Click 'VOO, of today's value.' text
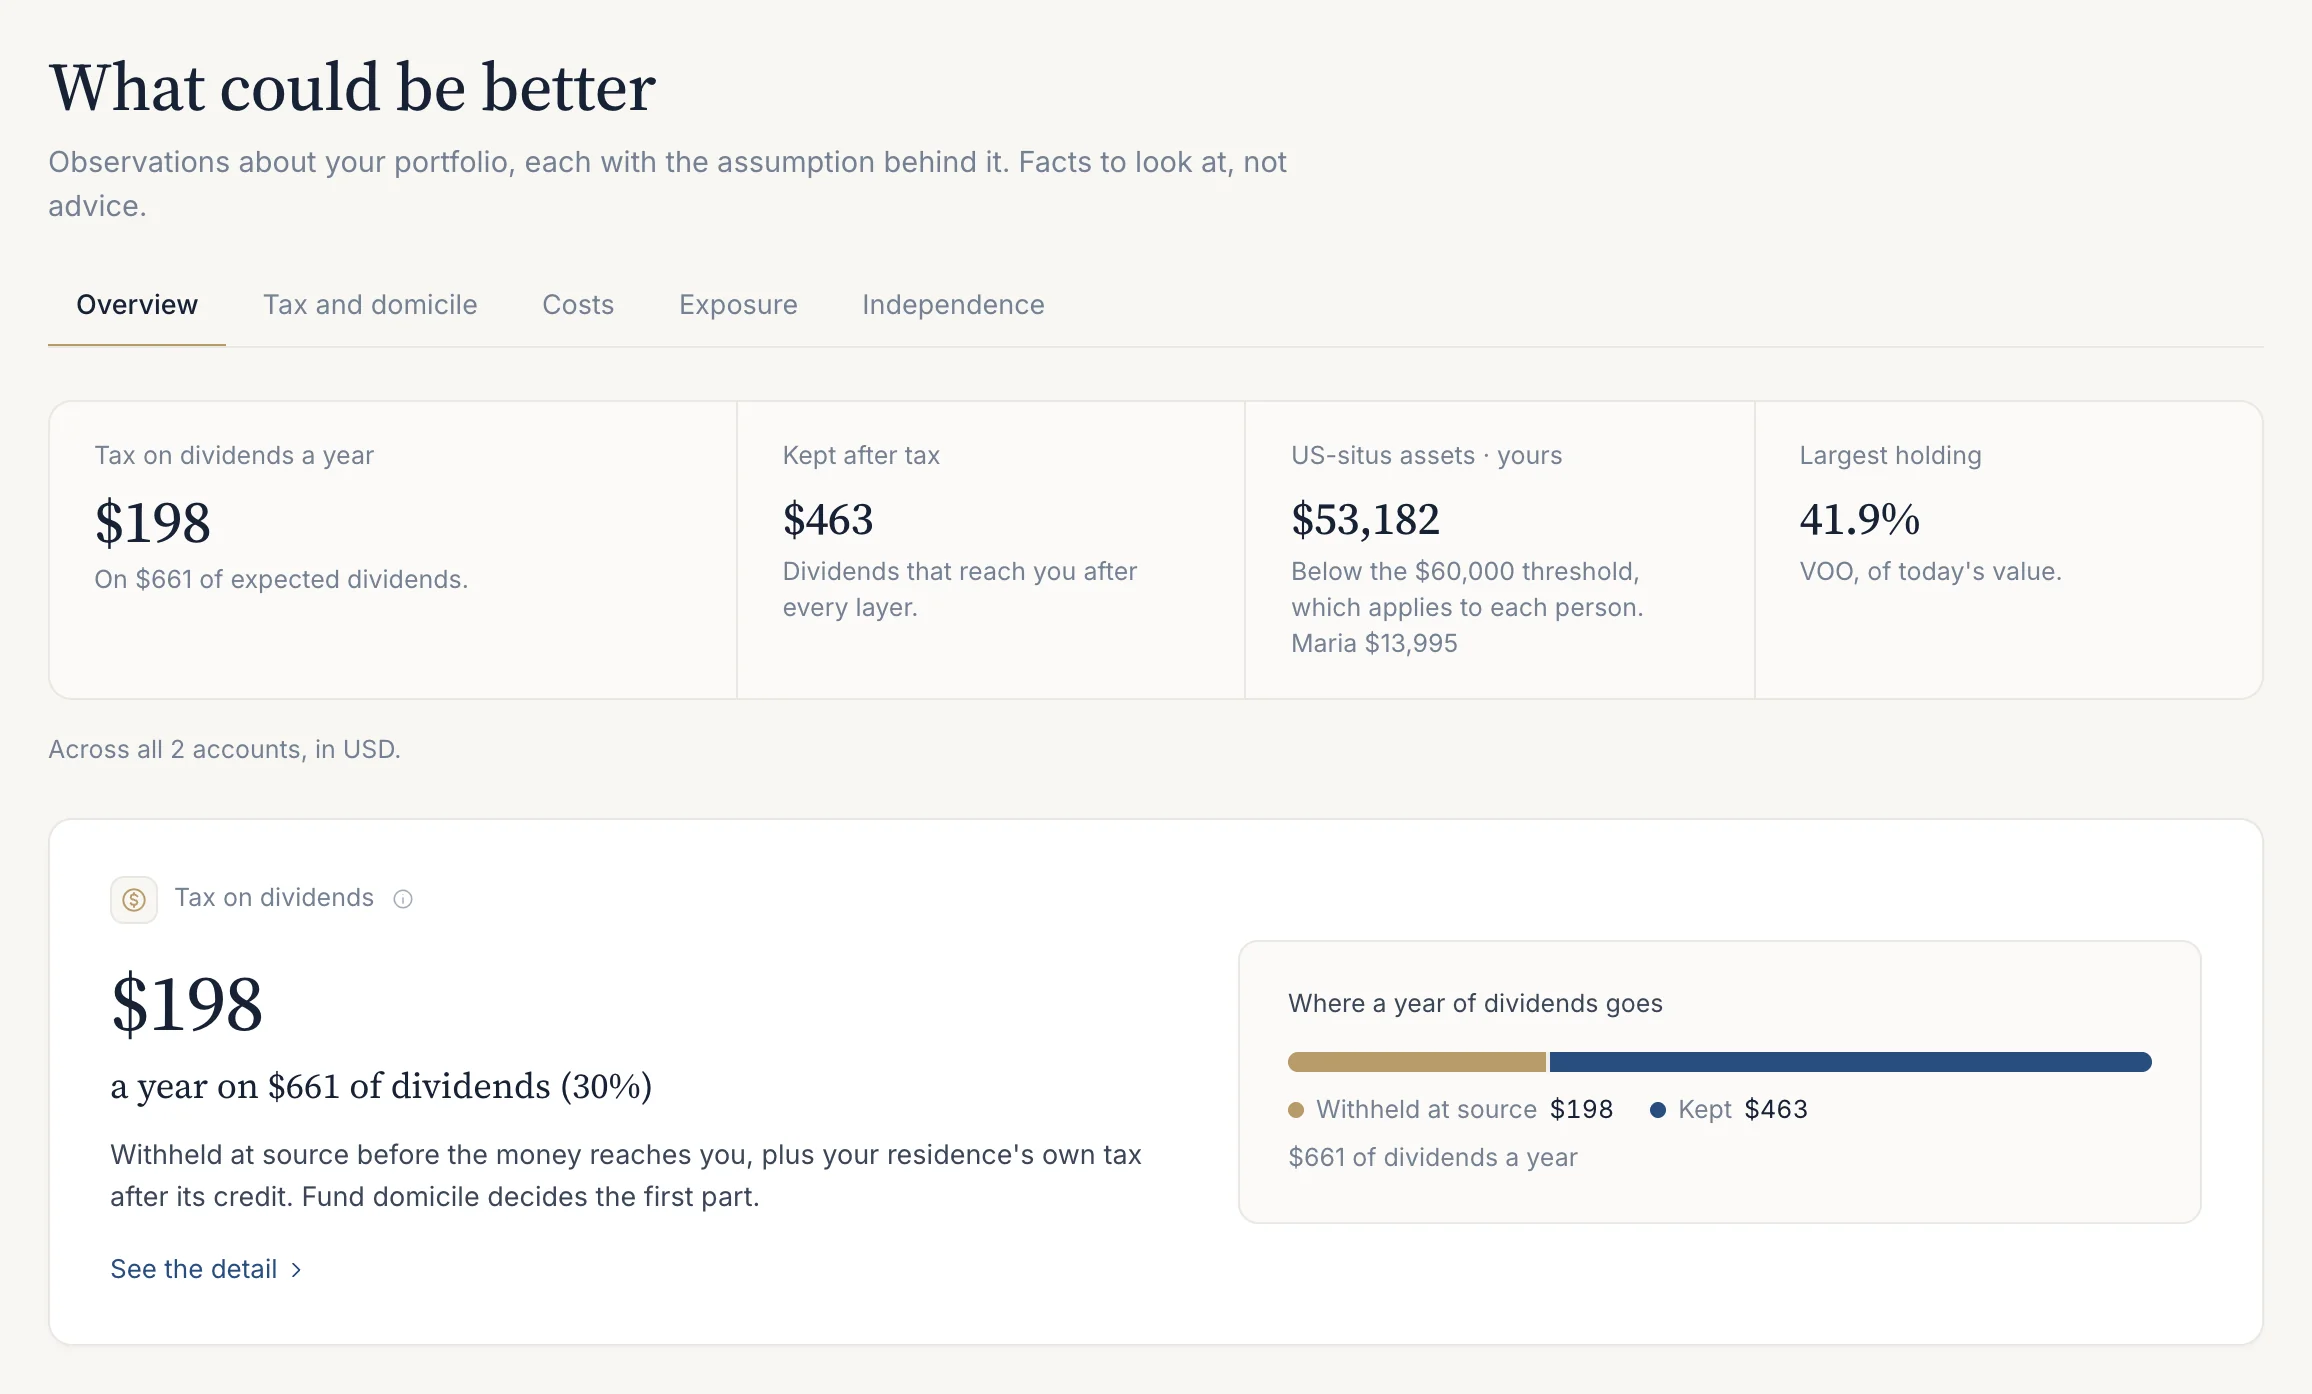The width and height of the screenshot is (2312, 1394). pos(1930,571)
